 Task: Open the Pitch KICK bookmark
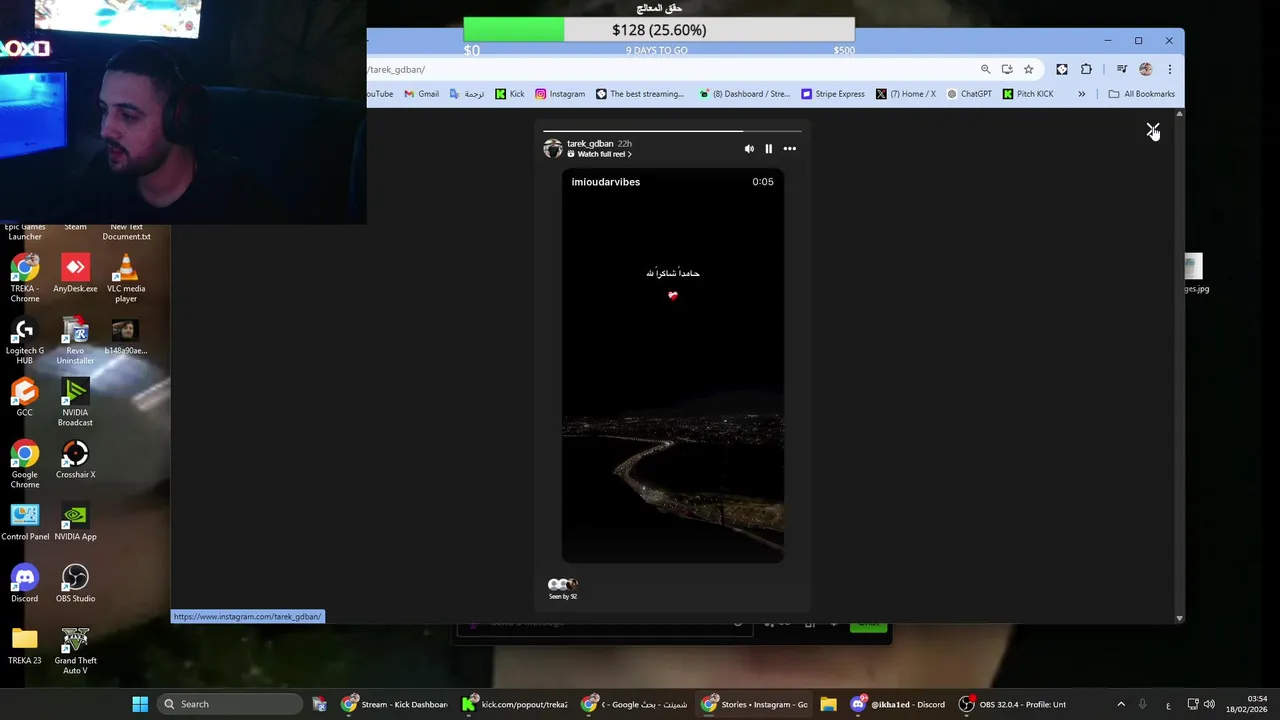pos(1028,94)
